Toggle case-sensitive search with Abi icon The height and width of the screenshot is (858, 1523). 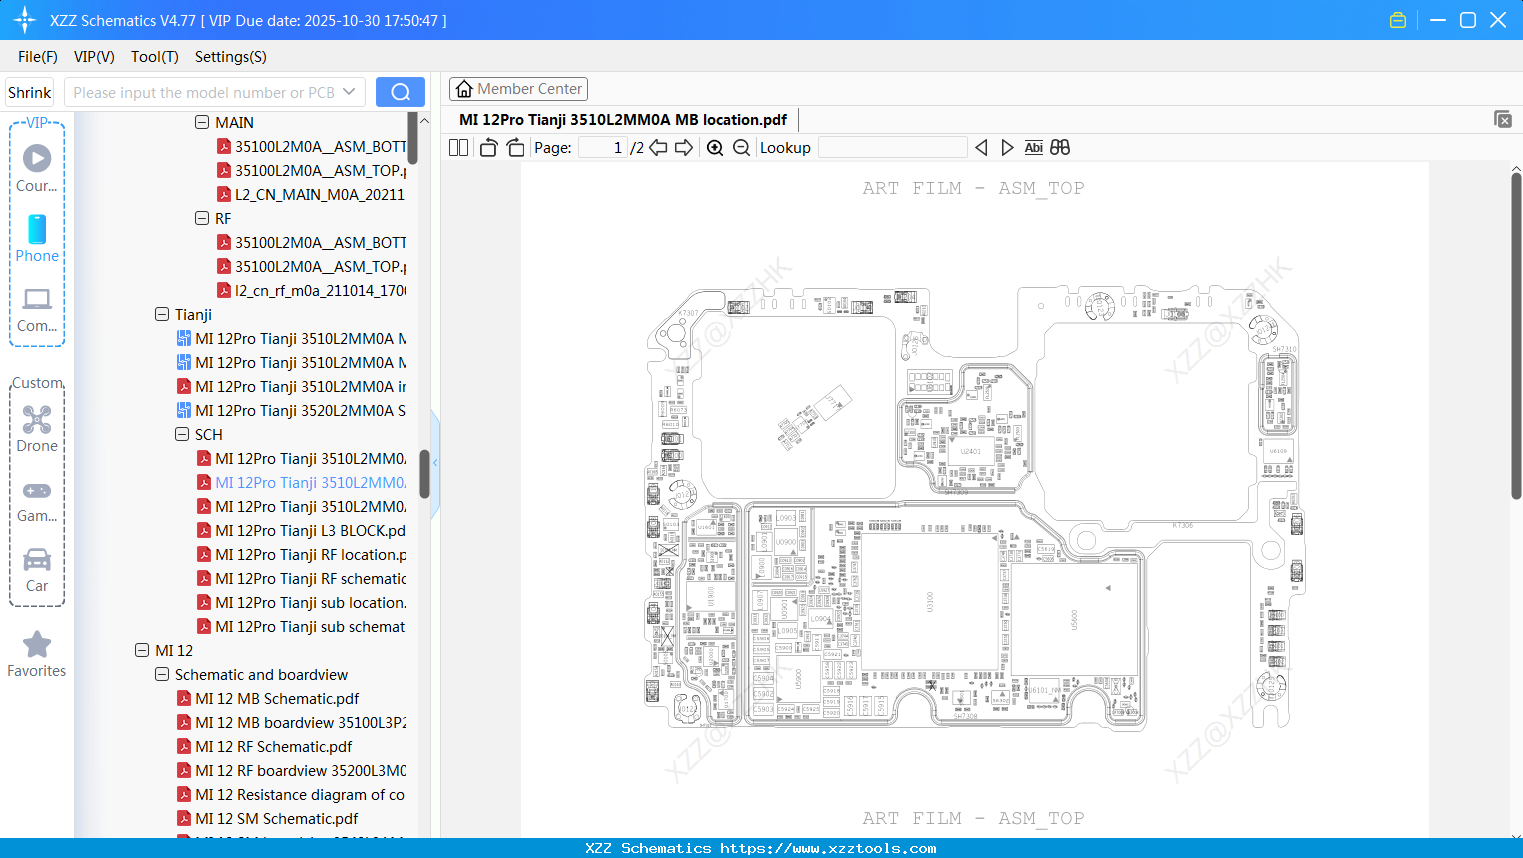(x=1033, y=147)
